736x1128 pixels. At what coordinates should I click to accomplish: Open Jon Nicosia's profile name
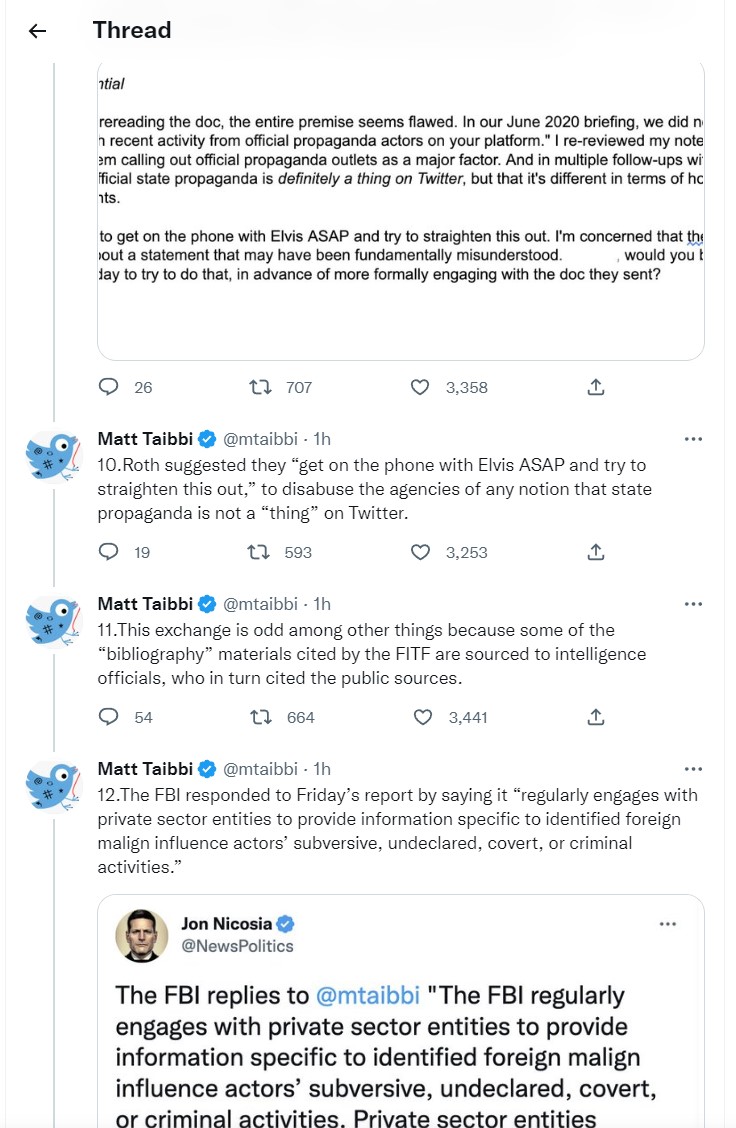pyautogui.click(x=227, y=924)
